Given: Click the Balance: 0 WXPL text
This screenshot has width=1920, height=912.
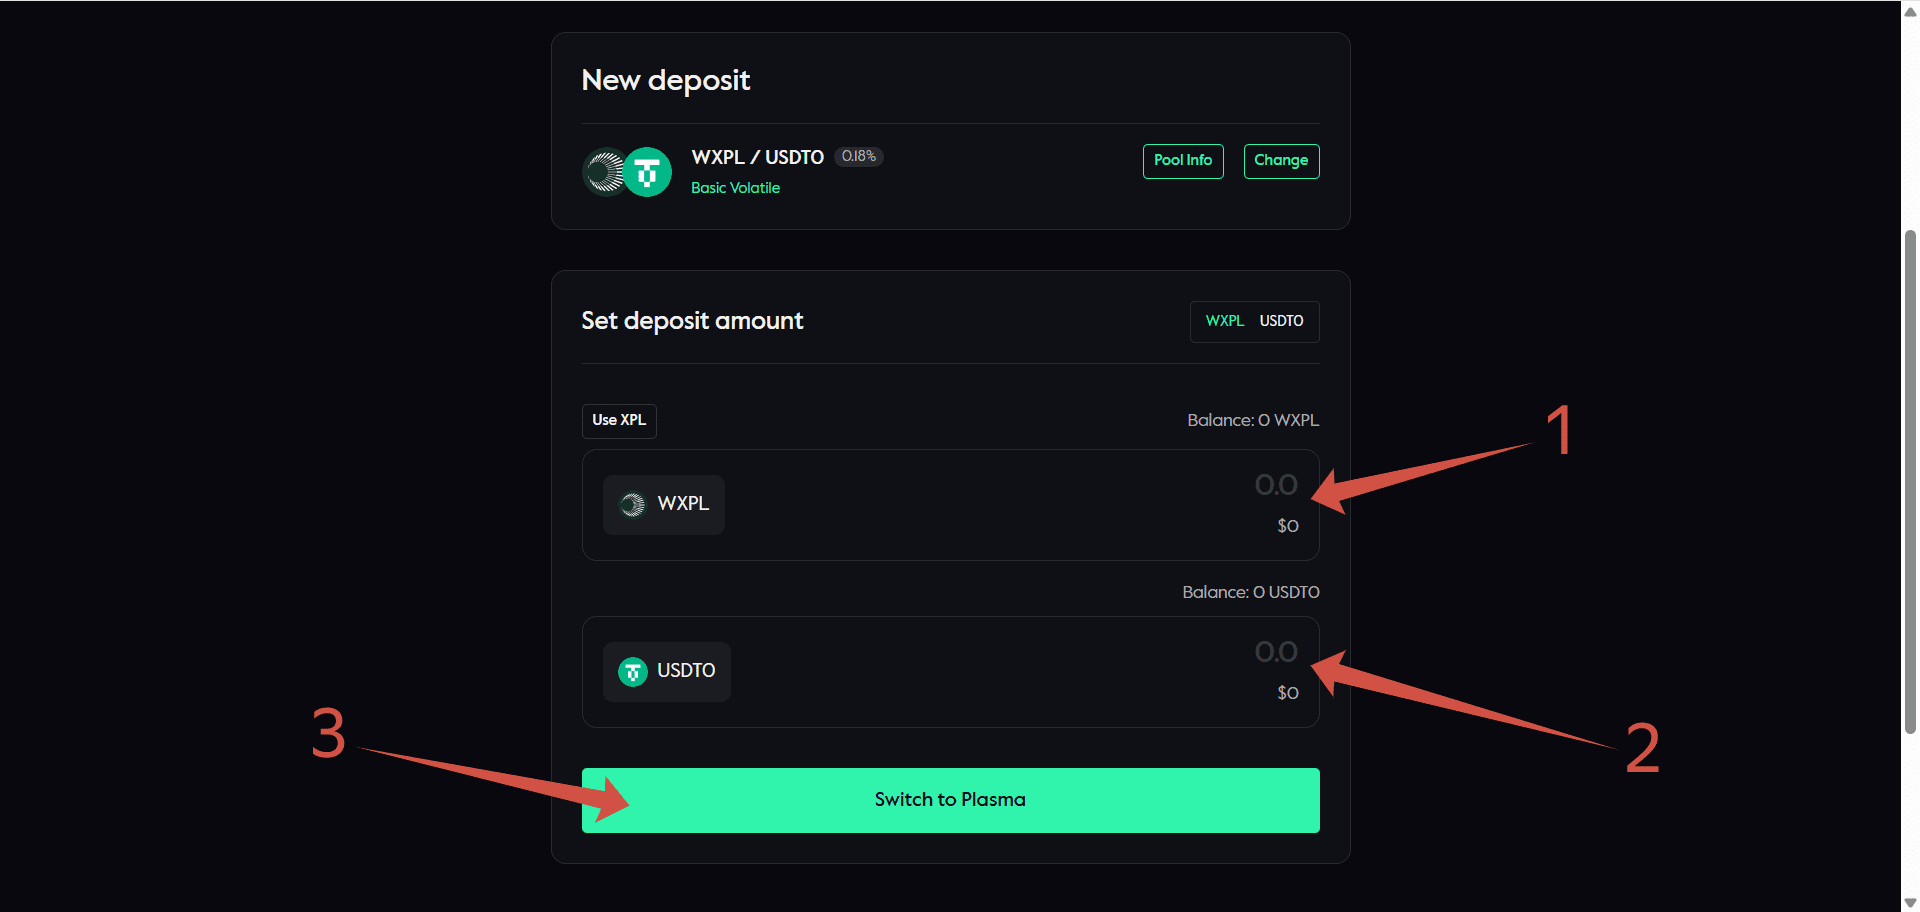Looking at the screenshot, I should pyautogui.click(x=1252, y=420).
